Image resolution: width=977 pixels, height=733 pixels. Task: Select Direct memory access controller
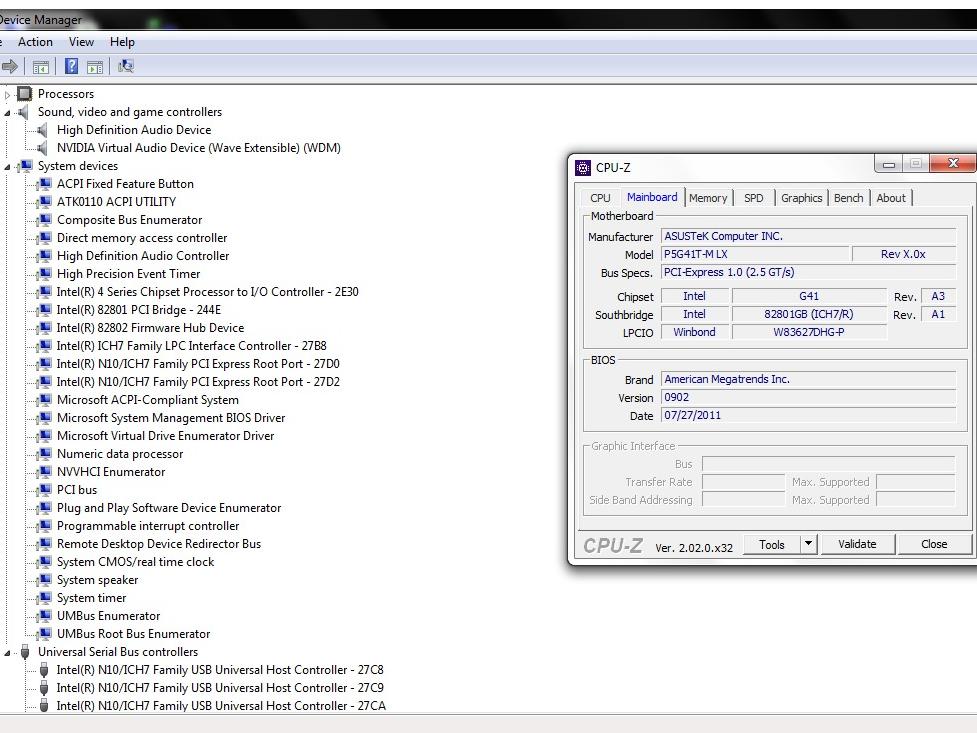click(x=142, y=238)
